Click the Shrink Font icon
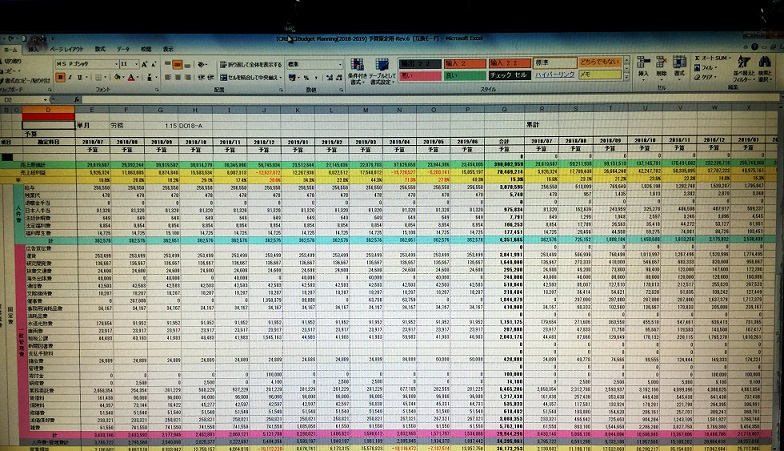Image resolution: width=784 pixels, height=451 pixels. (x=153, y=64)
